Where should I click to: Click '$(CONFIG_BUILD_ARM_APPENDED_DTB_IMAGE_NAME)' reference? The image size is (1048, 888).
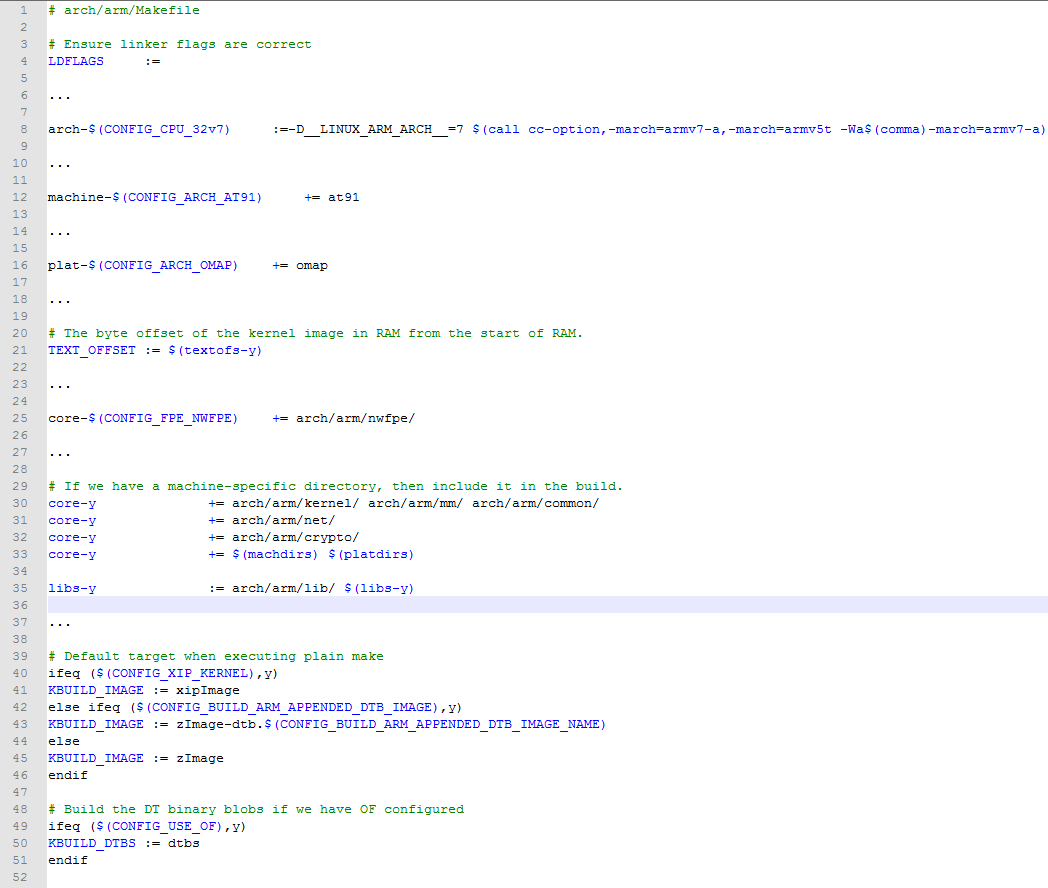coord(435,724)
